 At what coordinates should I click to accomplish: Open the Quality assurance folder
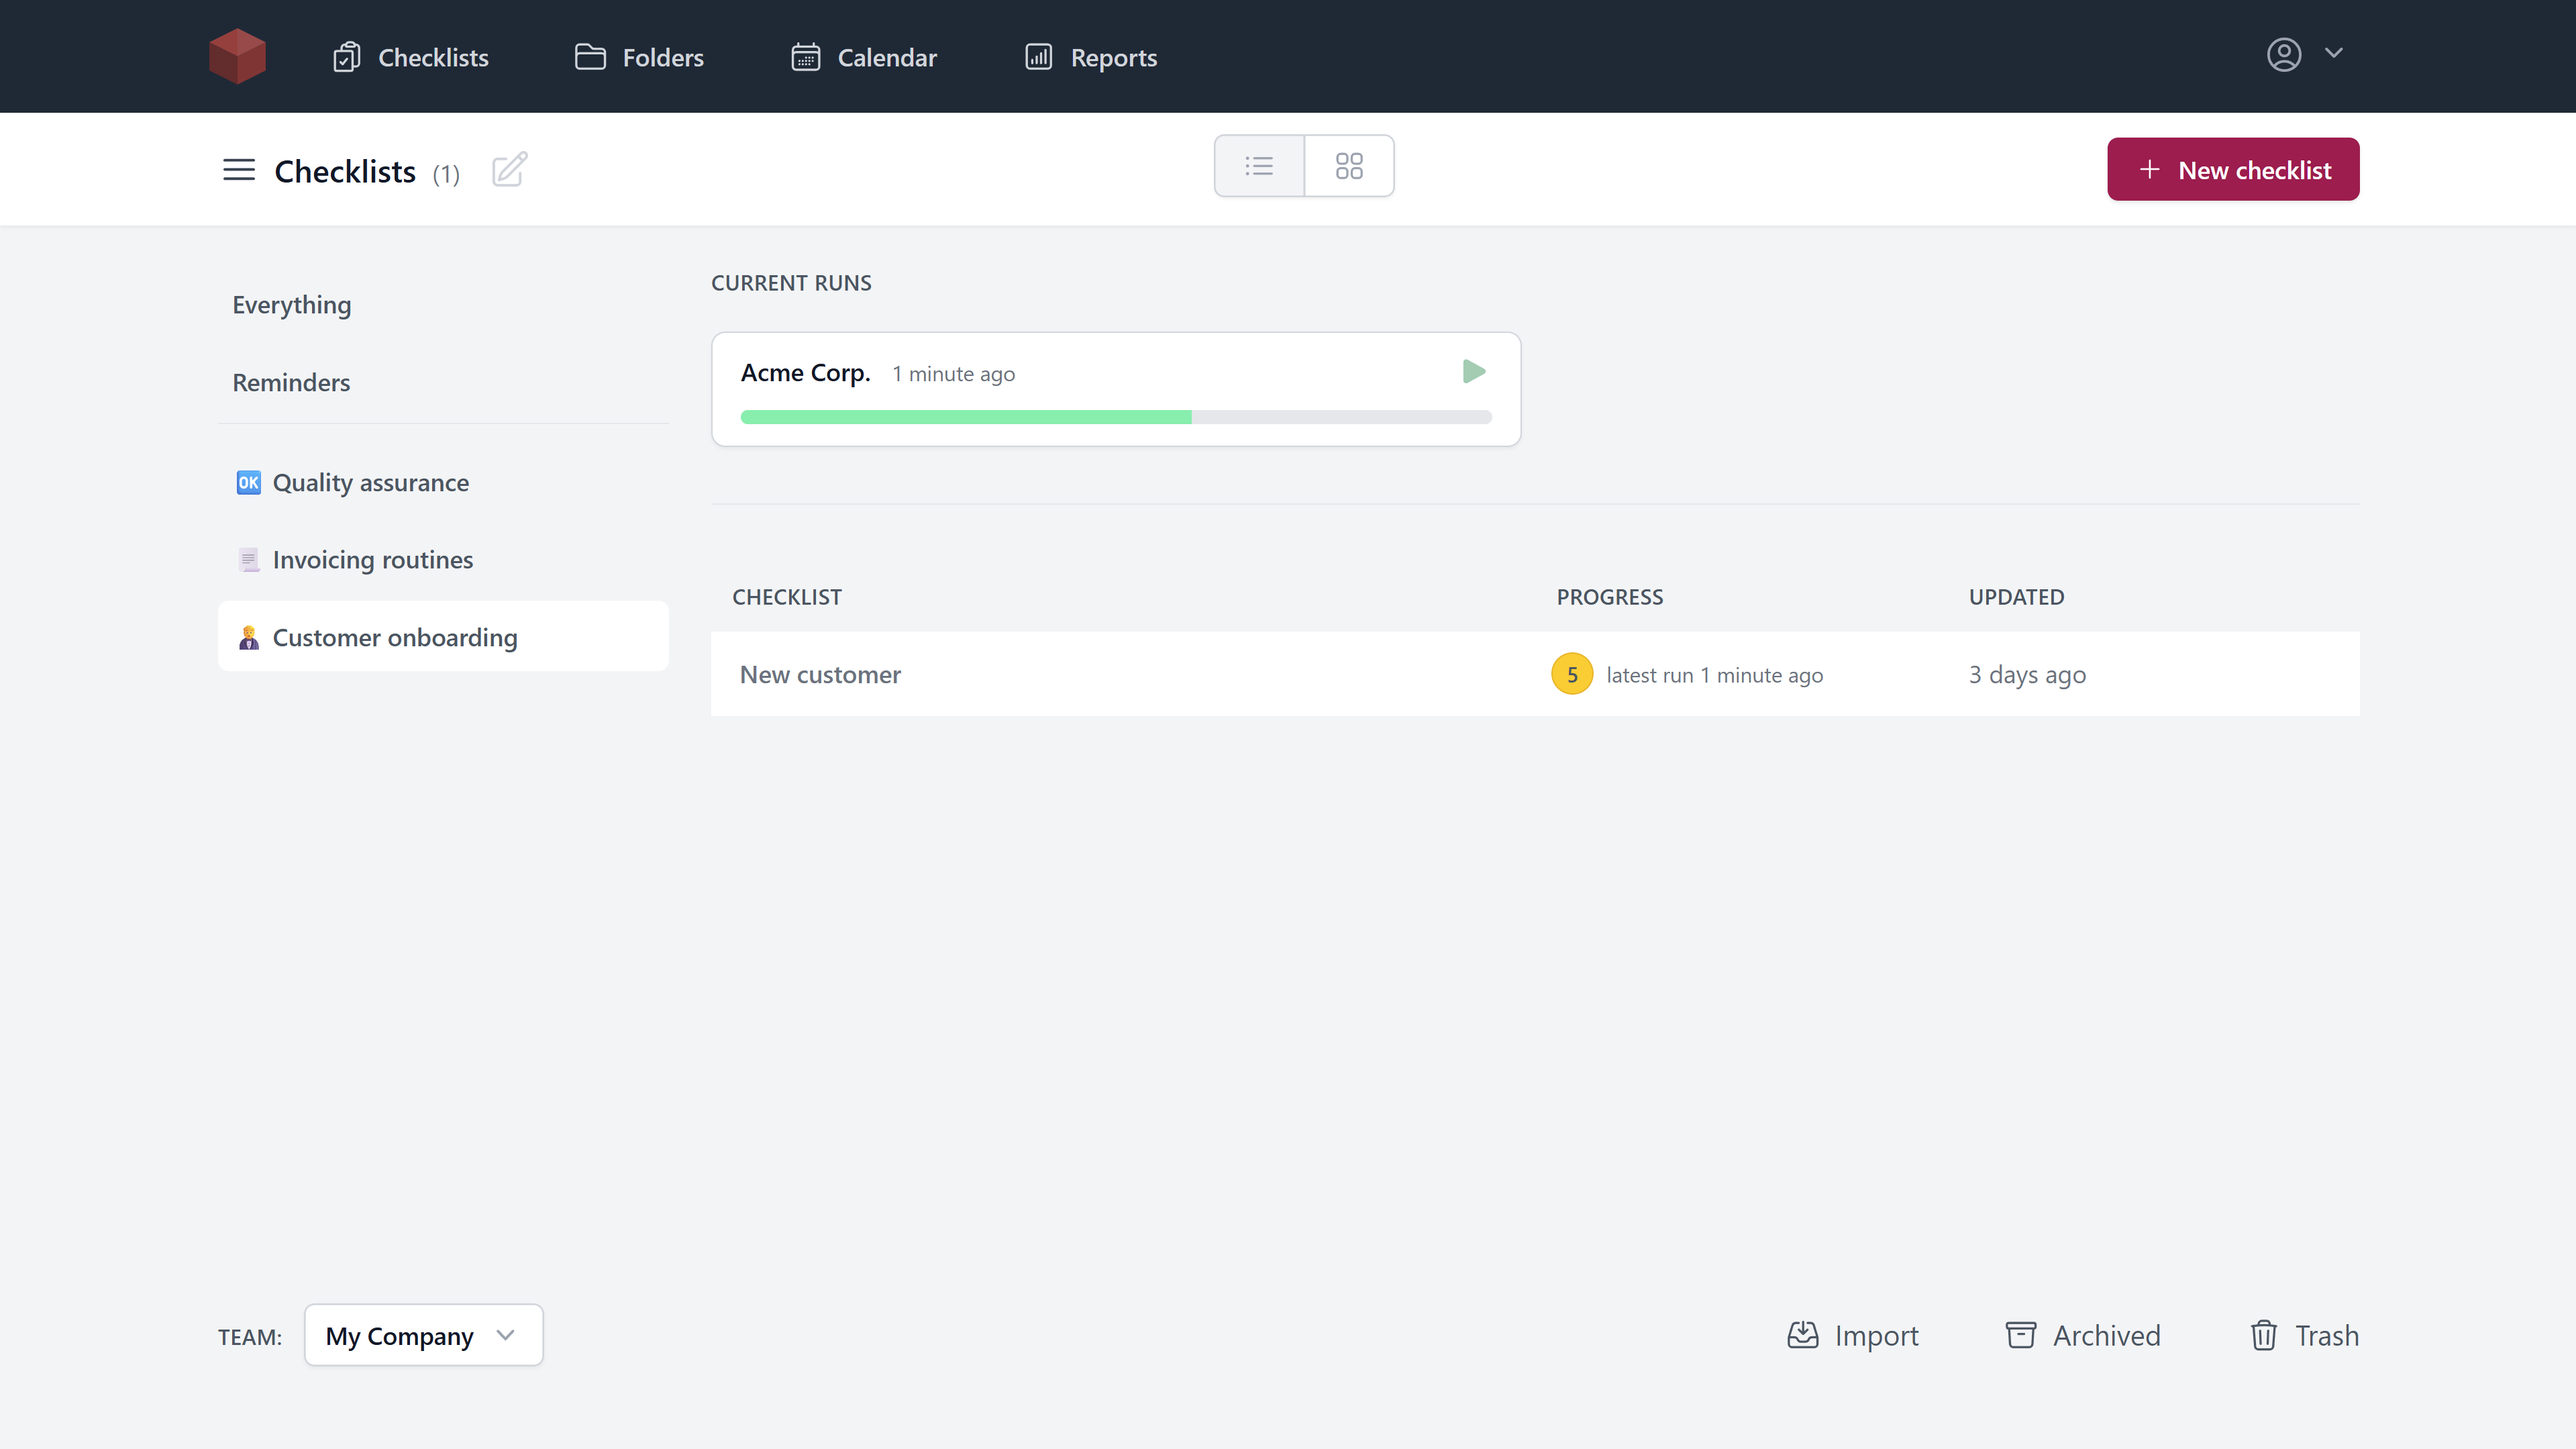point(443,483)
